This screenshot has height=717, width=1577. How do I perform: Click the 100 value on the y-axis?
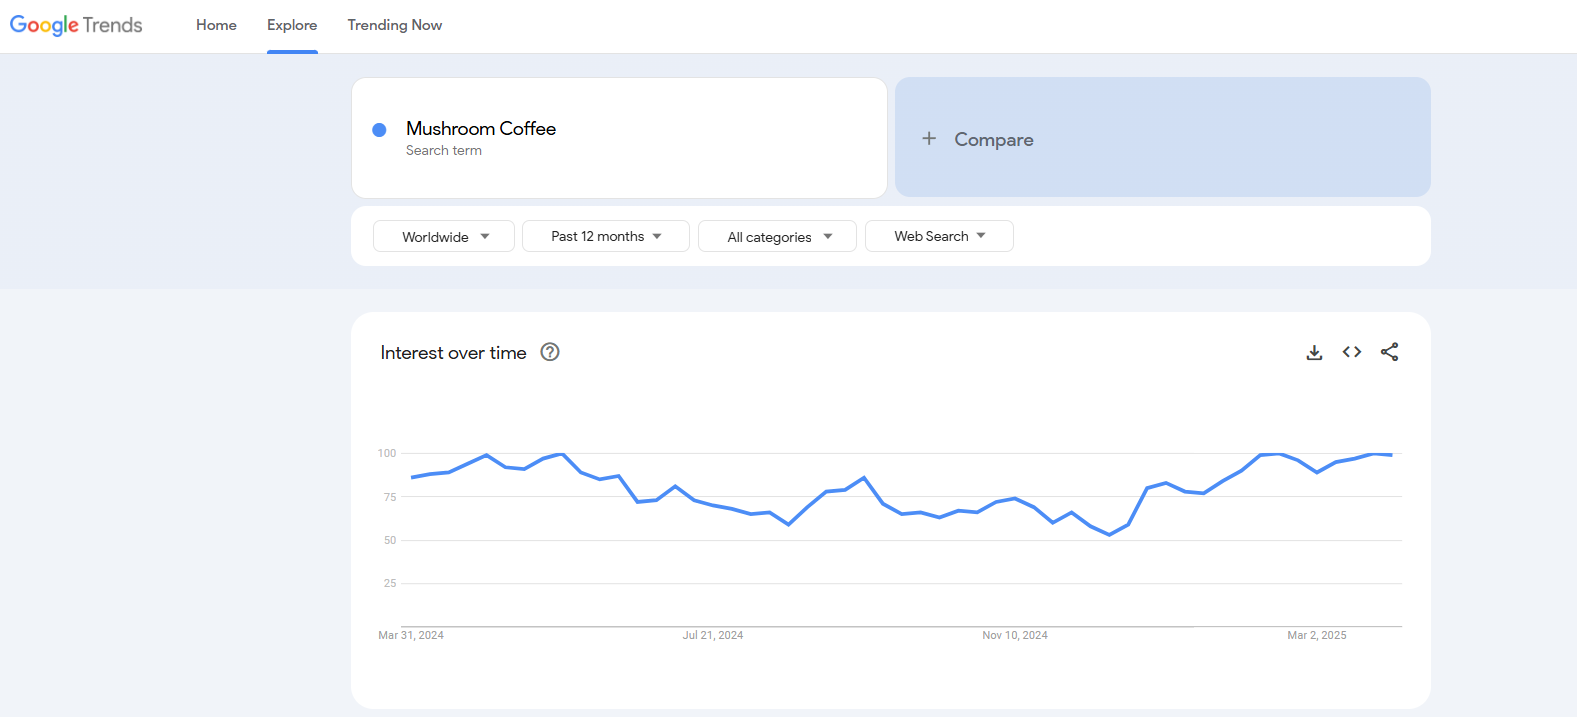(387, 453)
